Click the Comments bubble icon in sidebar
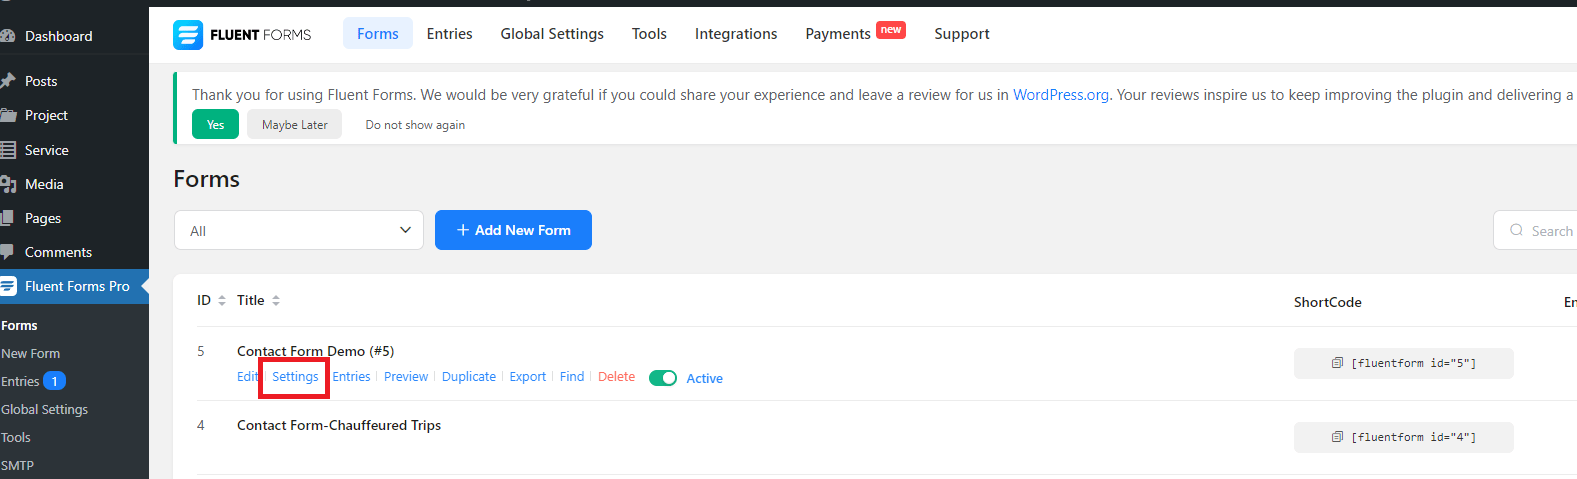This screenshot has height=479, width=1577. [x=7, y=252]
